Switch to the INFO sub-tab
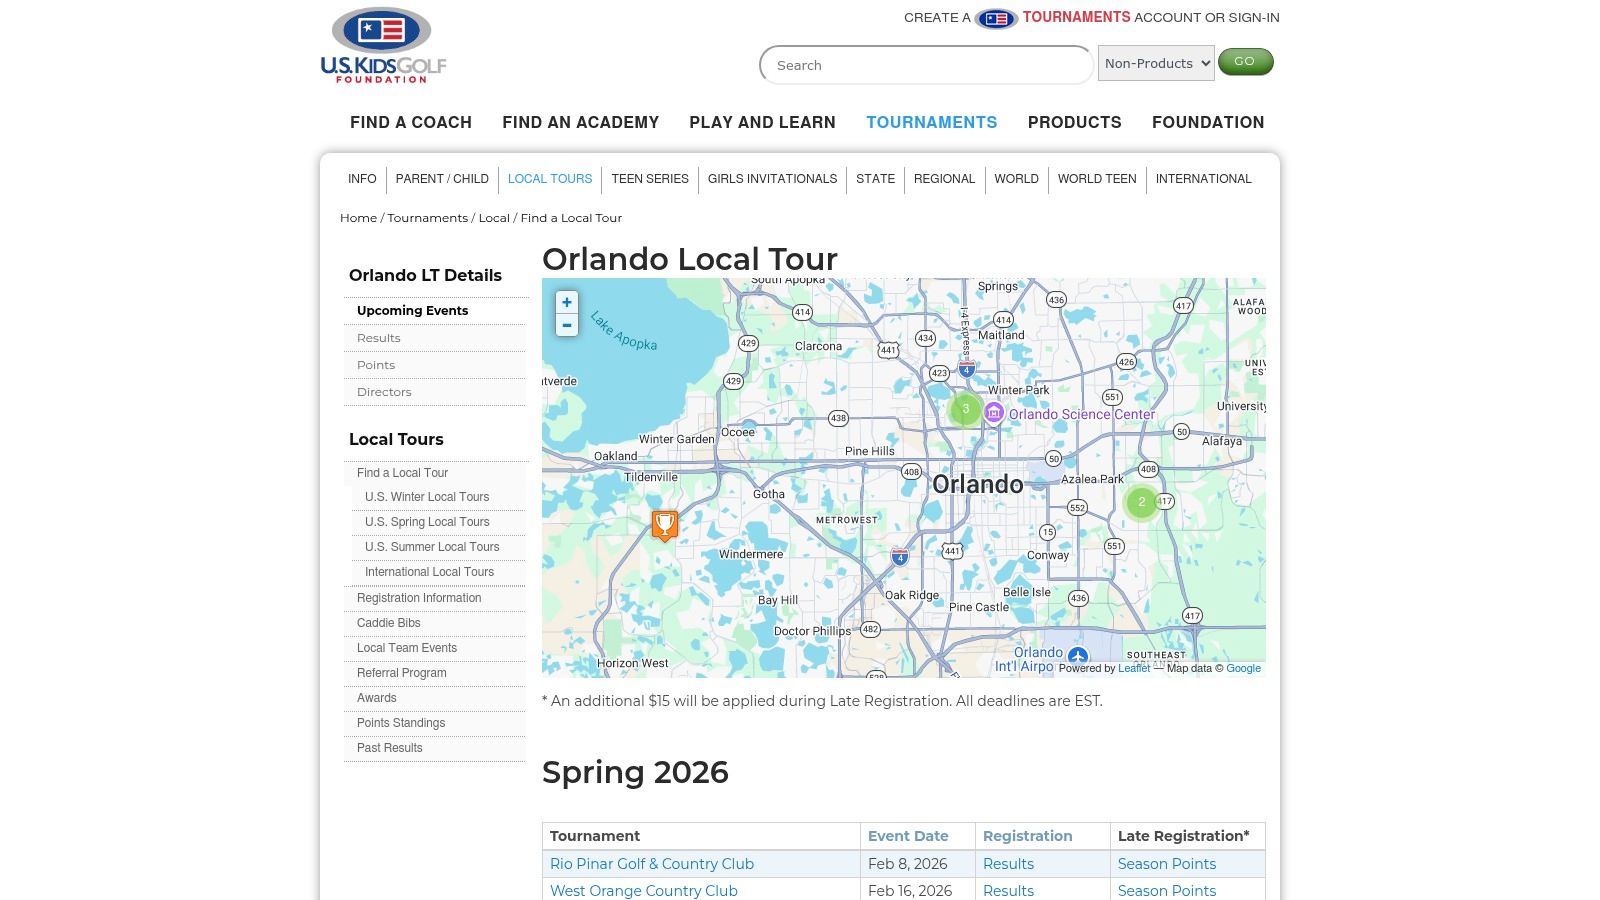The height and width of the screenshot is (900, 1600). click(x=362, y=179)
